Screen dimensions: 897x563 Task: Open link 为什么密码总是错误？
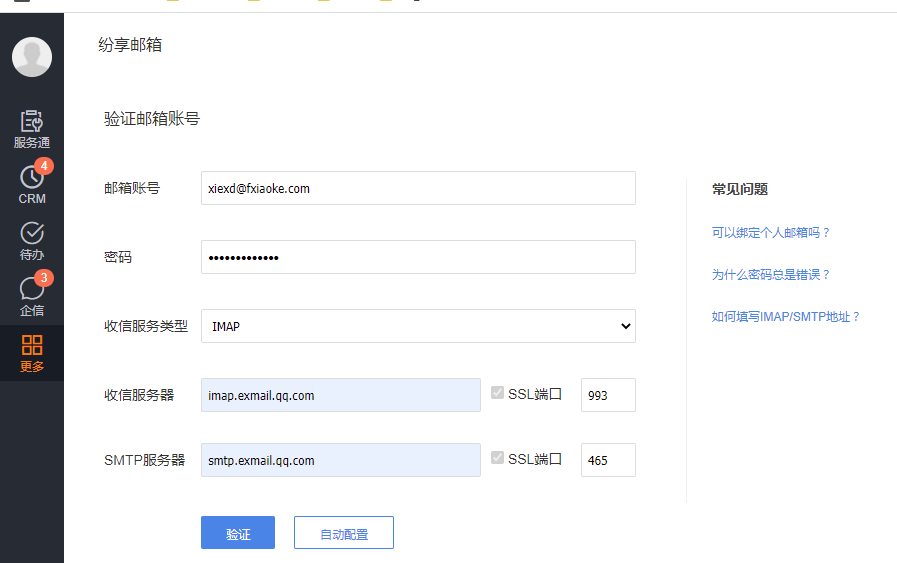(x=771, y=275)
